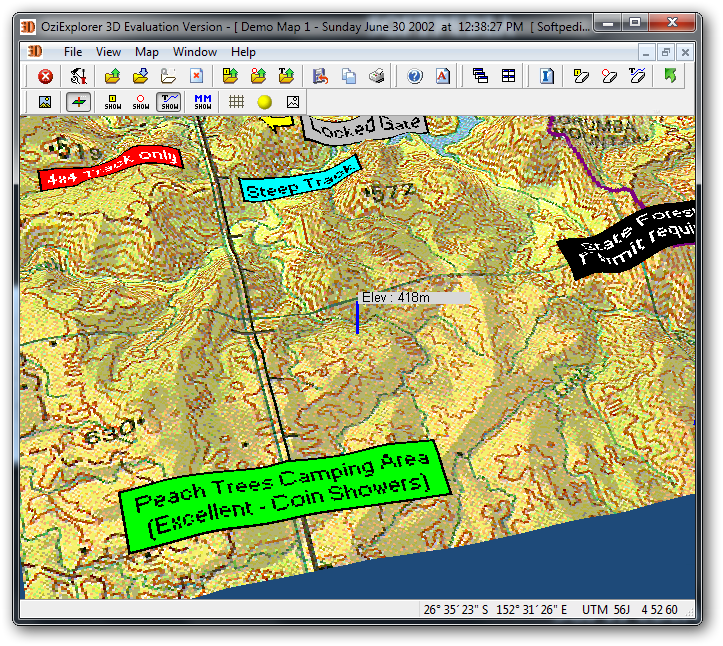Open the Window menu
The image size is (723, 646).
tap(195, 52)
